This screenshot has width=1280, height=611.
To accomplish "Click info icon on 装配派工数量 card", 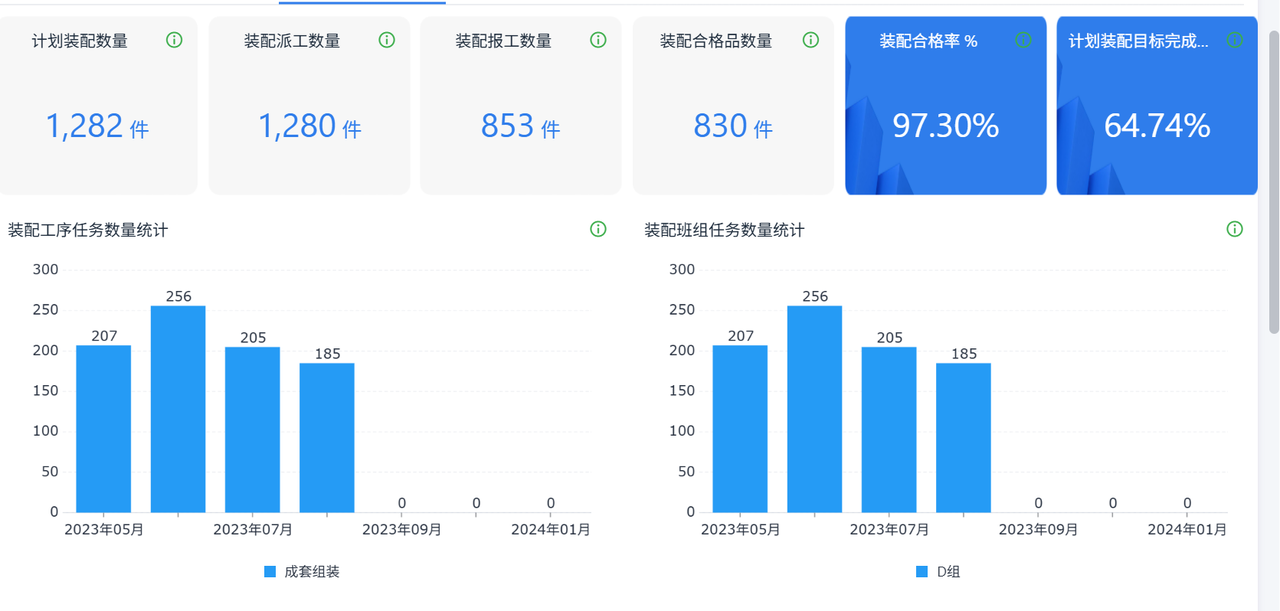I will point(387,40).
